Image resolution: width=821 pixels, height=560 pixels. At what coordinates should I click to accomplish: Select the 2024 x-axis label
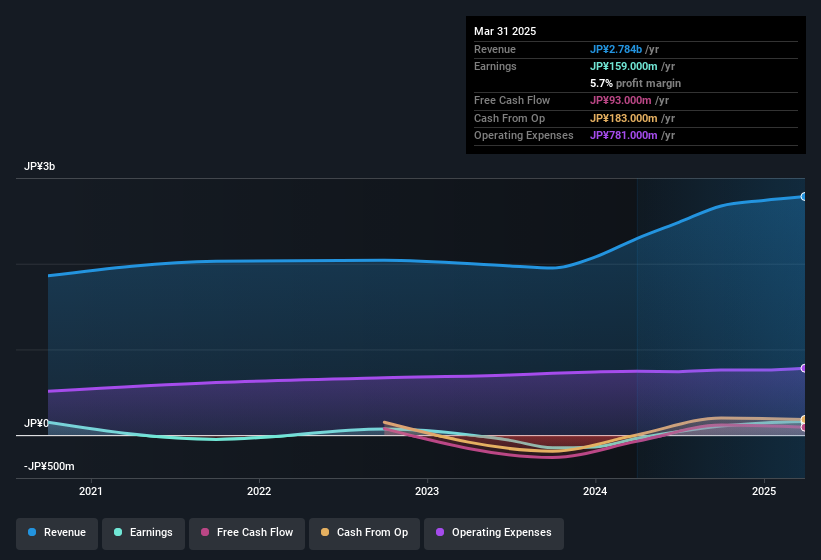pos(595,491)
